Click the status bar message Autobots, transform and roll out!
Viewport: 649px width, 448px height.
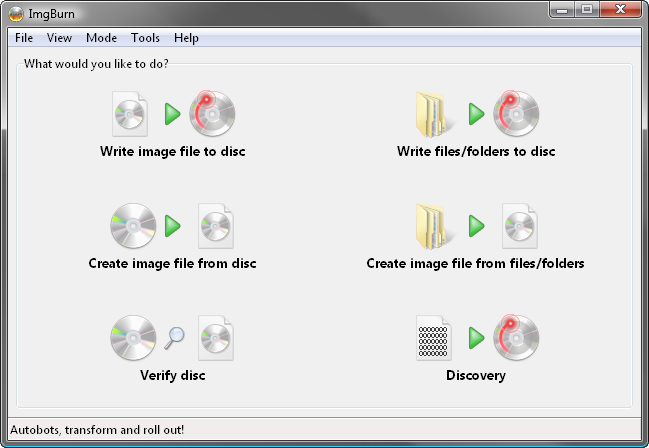click(x=97, y=430)
